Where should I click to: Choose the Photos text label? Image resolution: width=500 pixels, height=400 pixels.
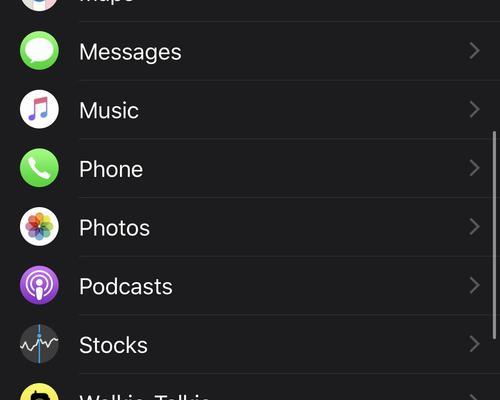pyautogui.click(x=114, y=228)
